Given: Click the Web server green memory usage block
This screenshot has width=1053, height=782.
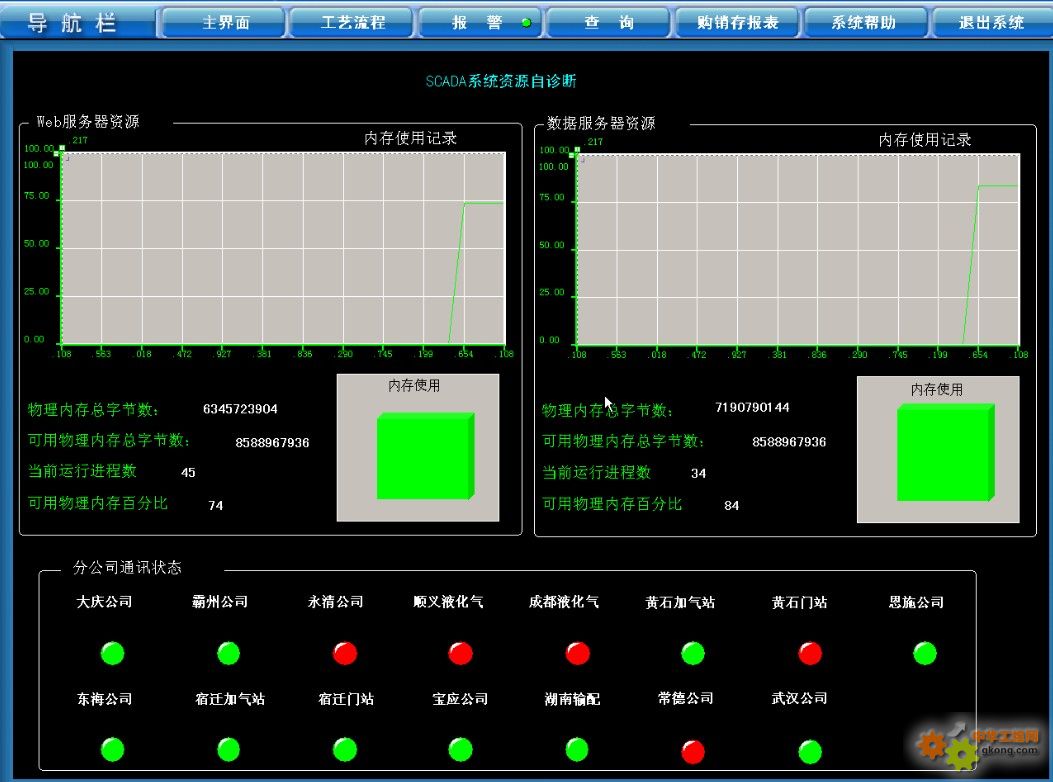Looking at the screenshot, I should coord(424,456).
